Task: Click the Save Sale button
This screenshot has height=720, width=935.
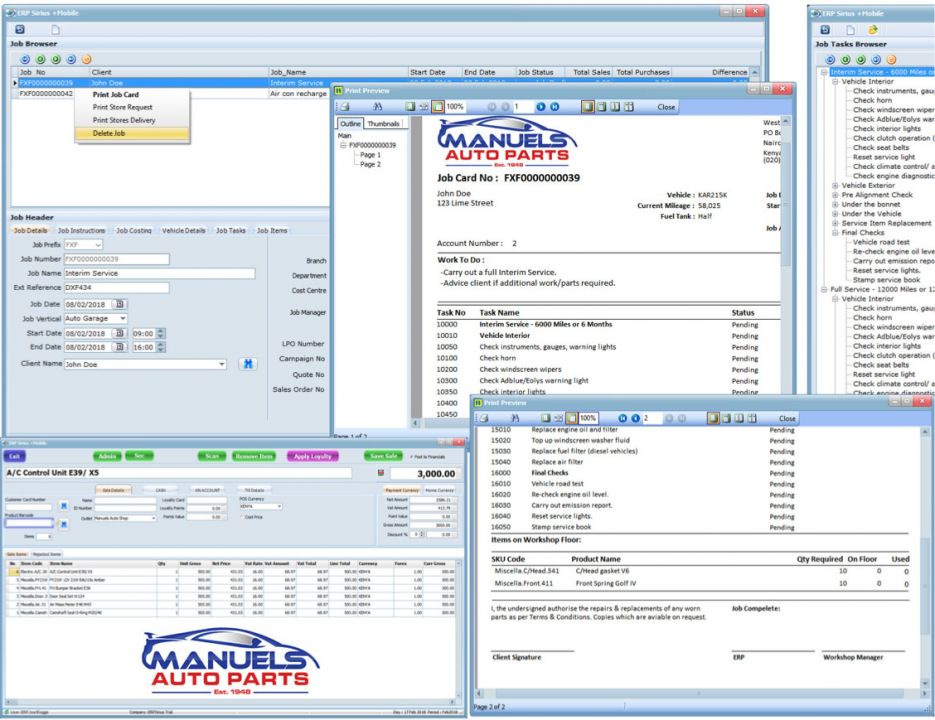Action: pos(383,456)
